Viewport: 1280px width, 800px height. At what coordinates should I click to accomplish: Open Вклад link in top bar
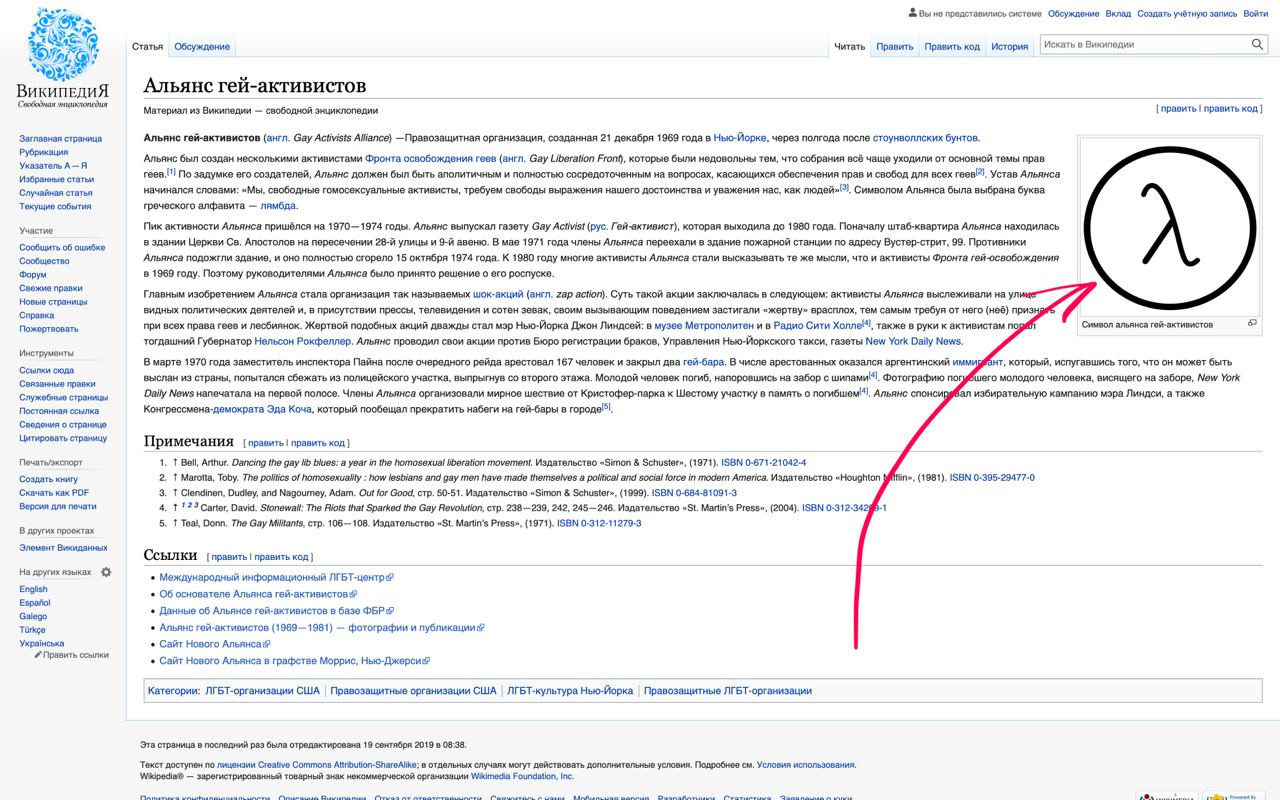1118,14
